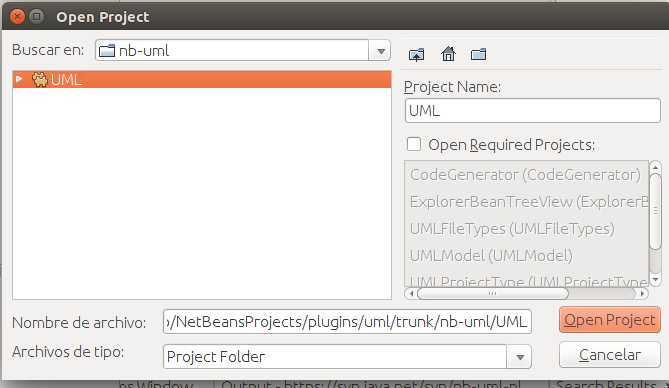Enable the Open Required Projects checkbox
Screen dimensions: 669x388
click(x=413, y=144)
